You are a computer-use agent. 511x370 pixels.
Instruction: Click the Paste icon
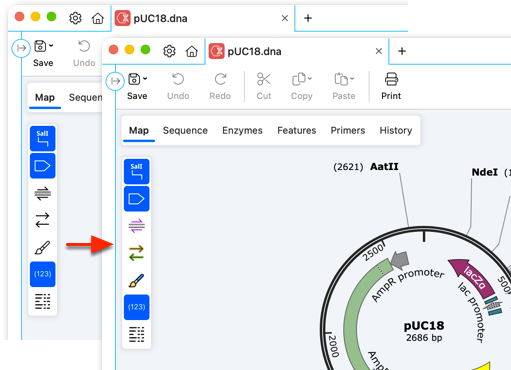coord(341,79)
